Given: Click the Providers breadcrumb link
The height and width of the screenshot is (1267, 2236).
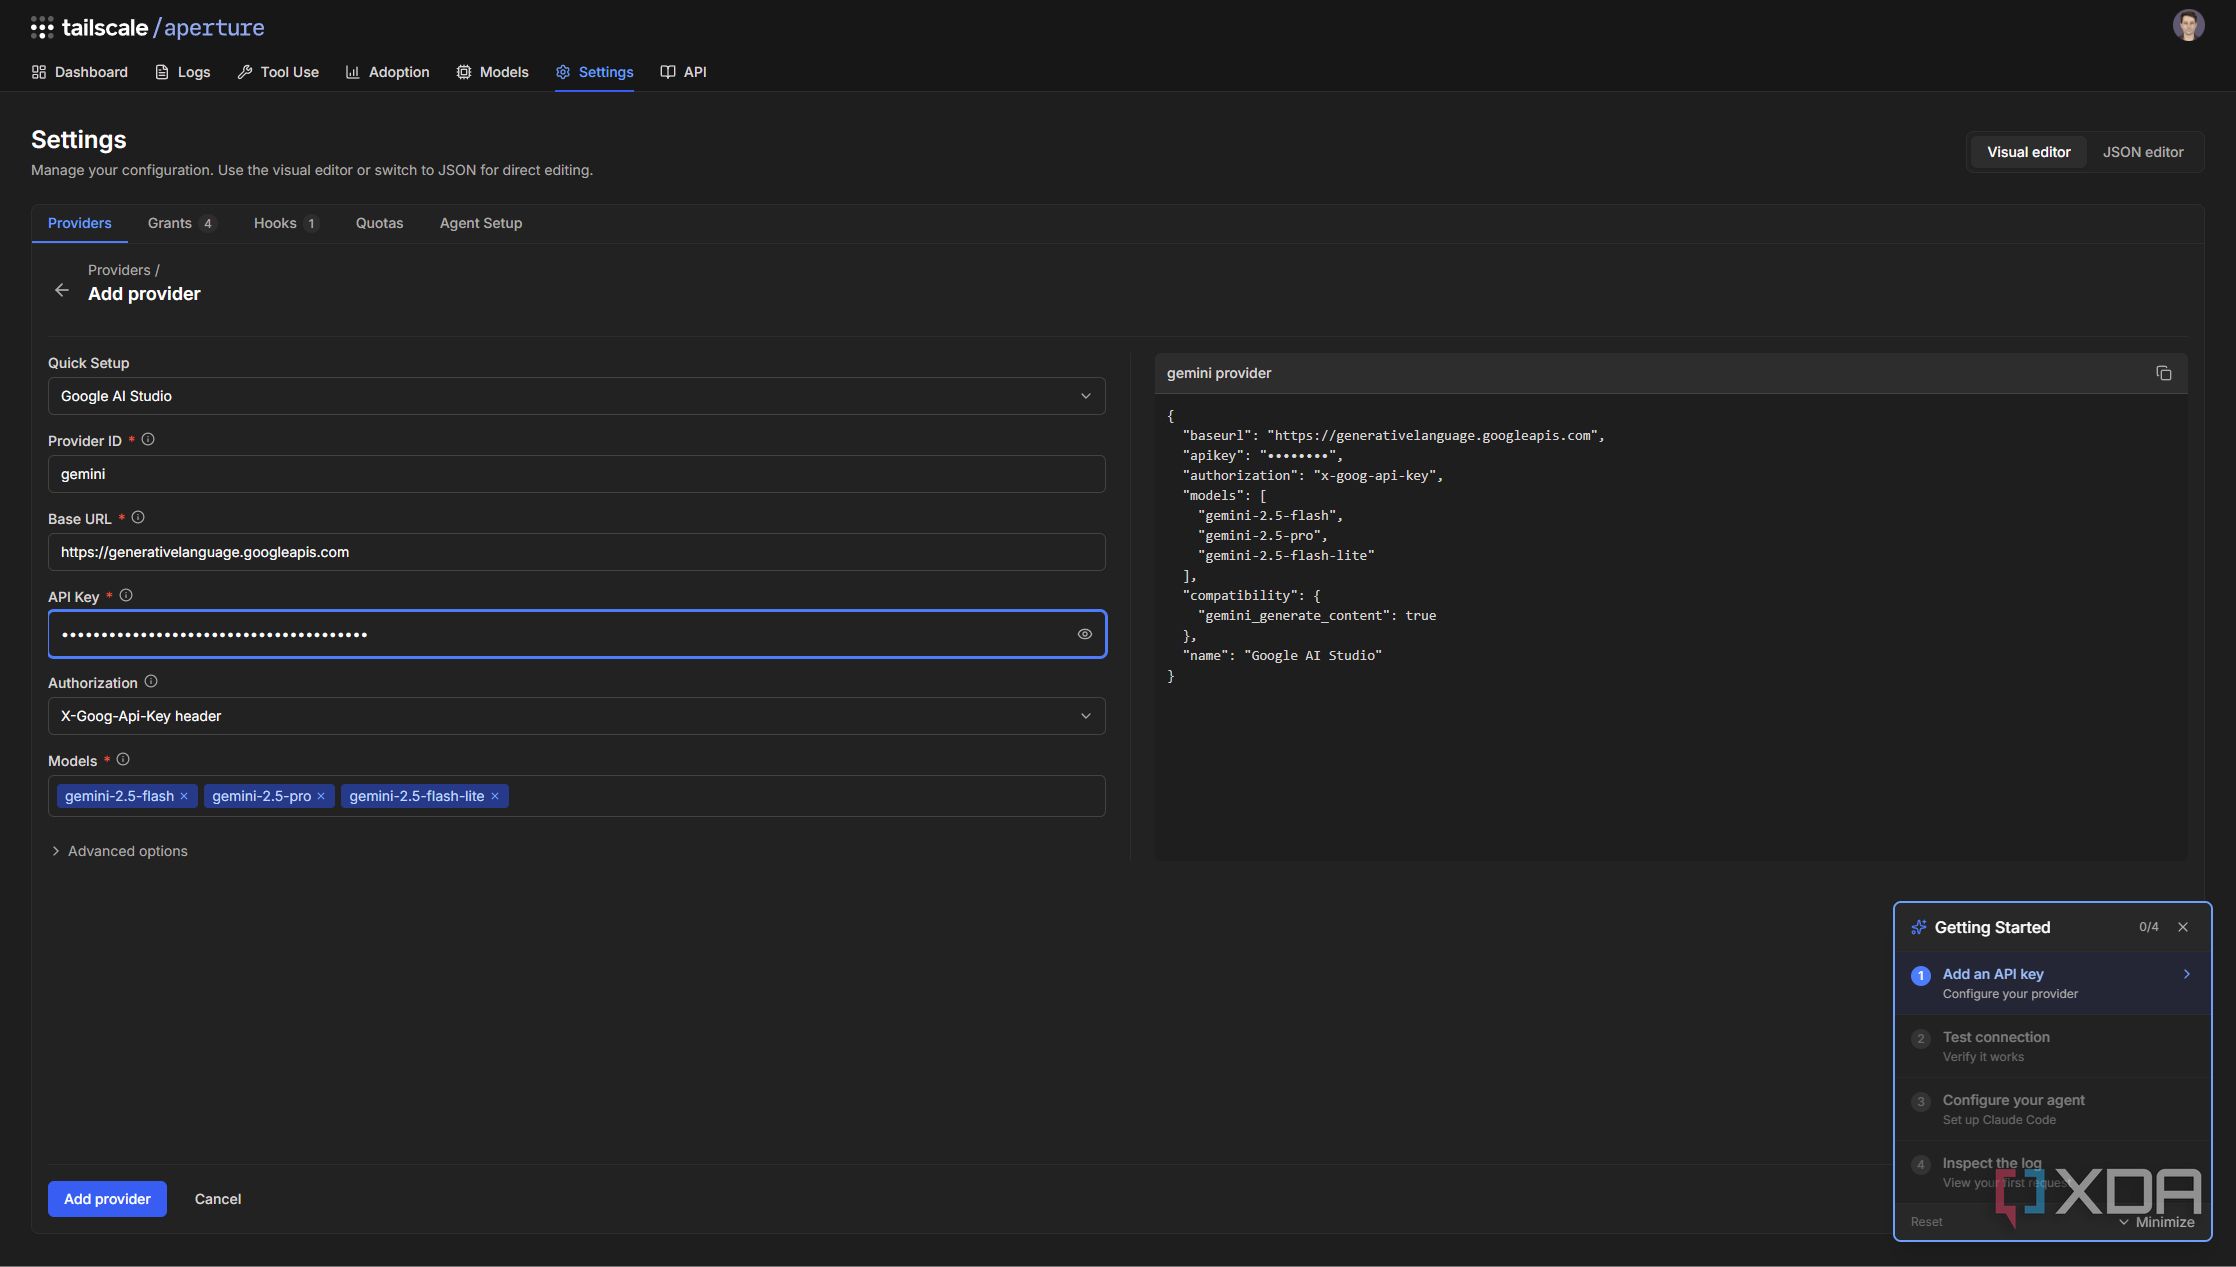Looking at the screenshot, I should click(x=119, y=270).
